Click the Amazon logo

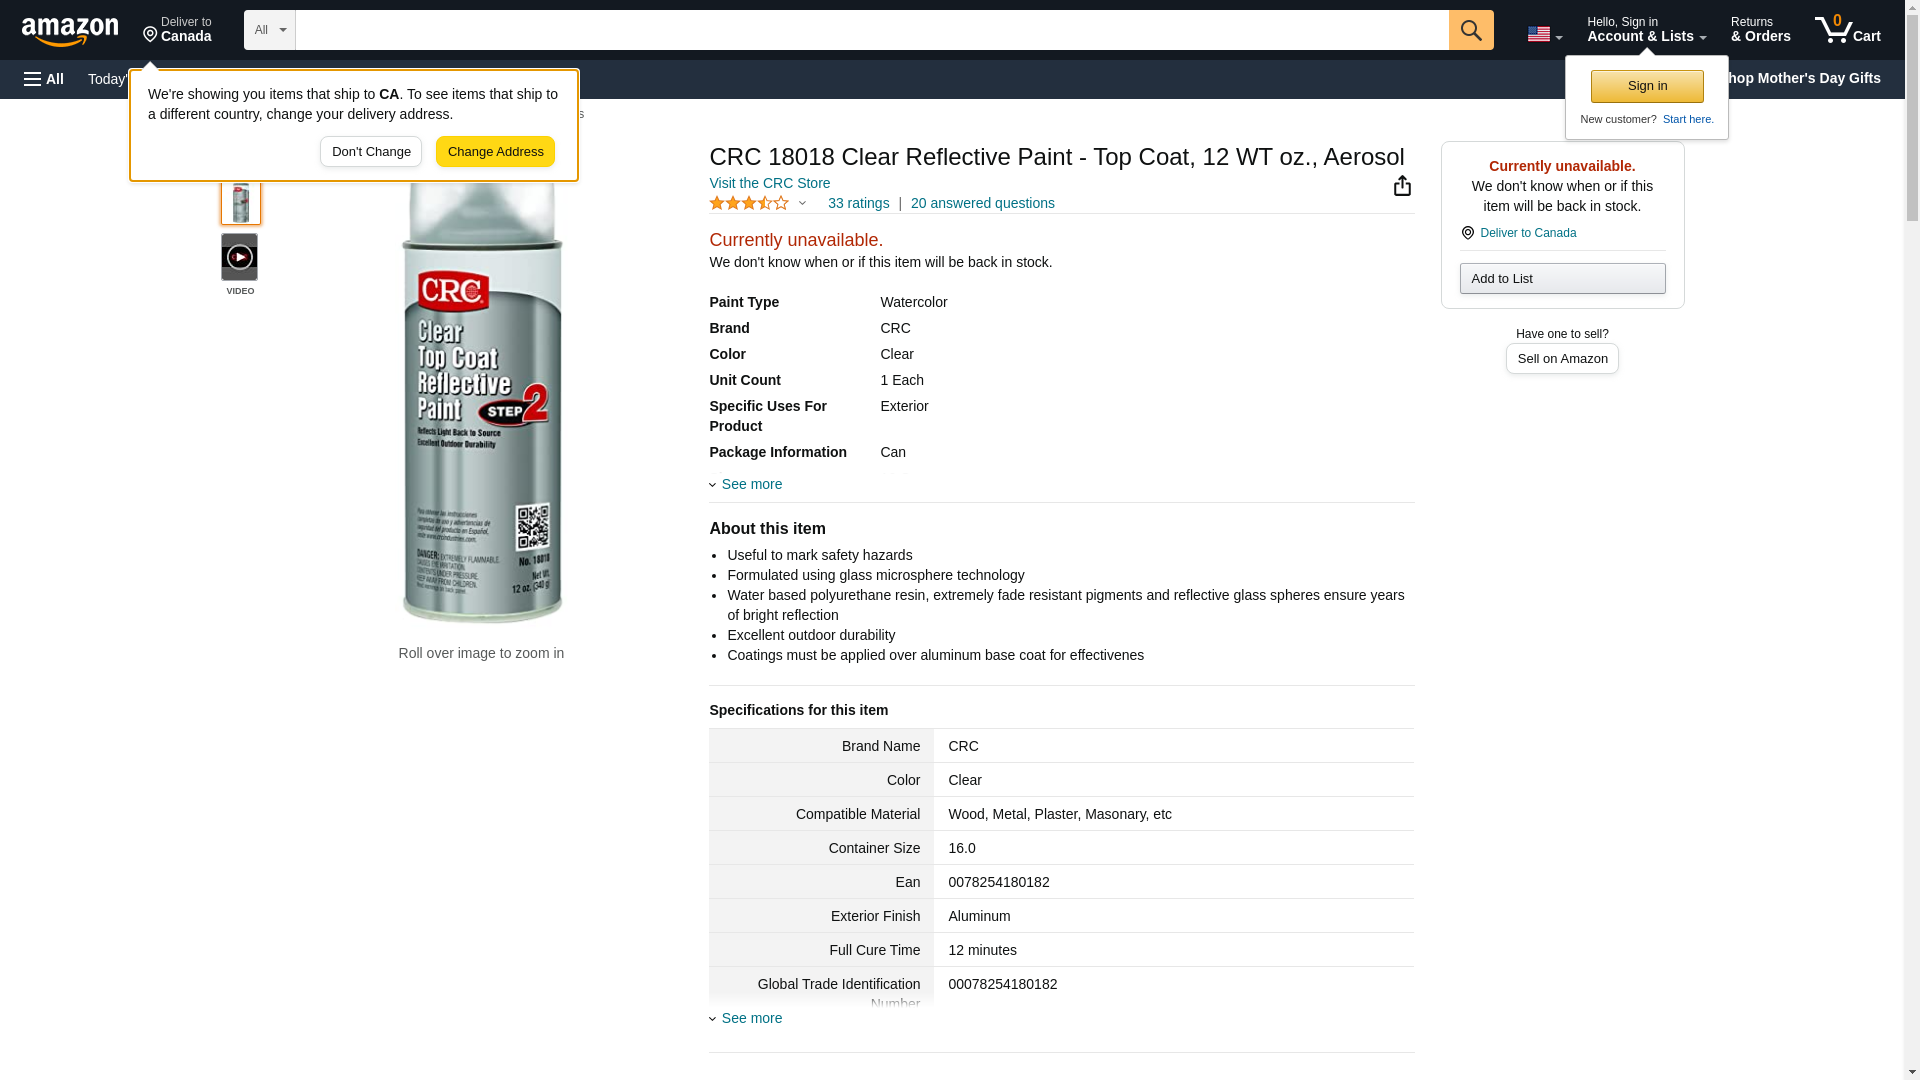(70, 31)
